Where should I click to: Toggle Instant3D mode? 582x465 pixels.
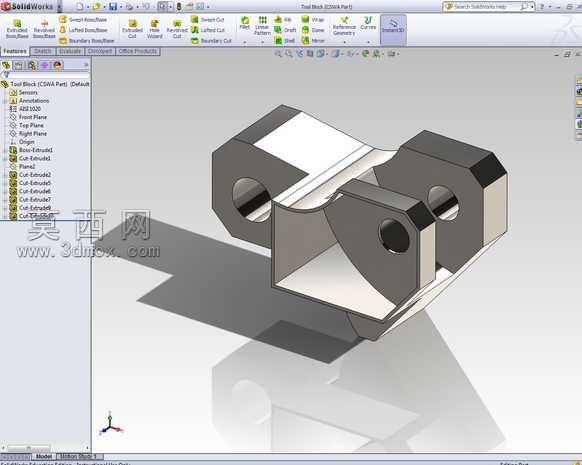pyautogui.click(x=393, y=29)
